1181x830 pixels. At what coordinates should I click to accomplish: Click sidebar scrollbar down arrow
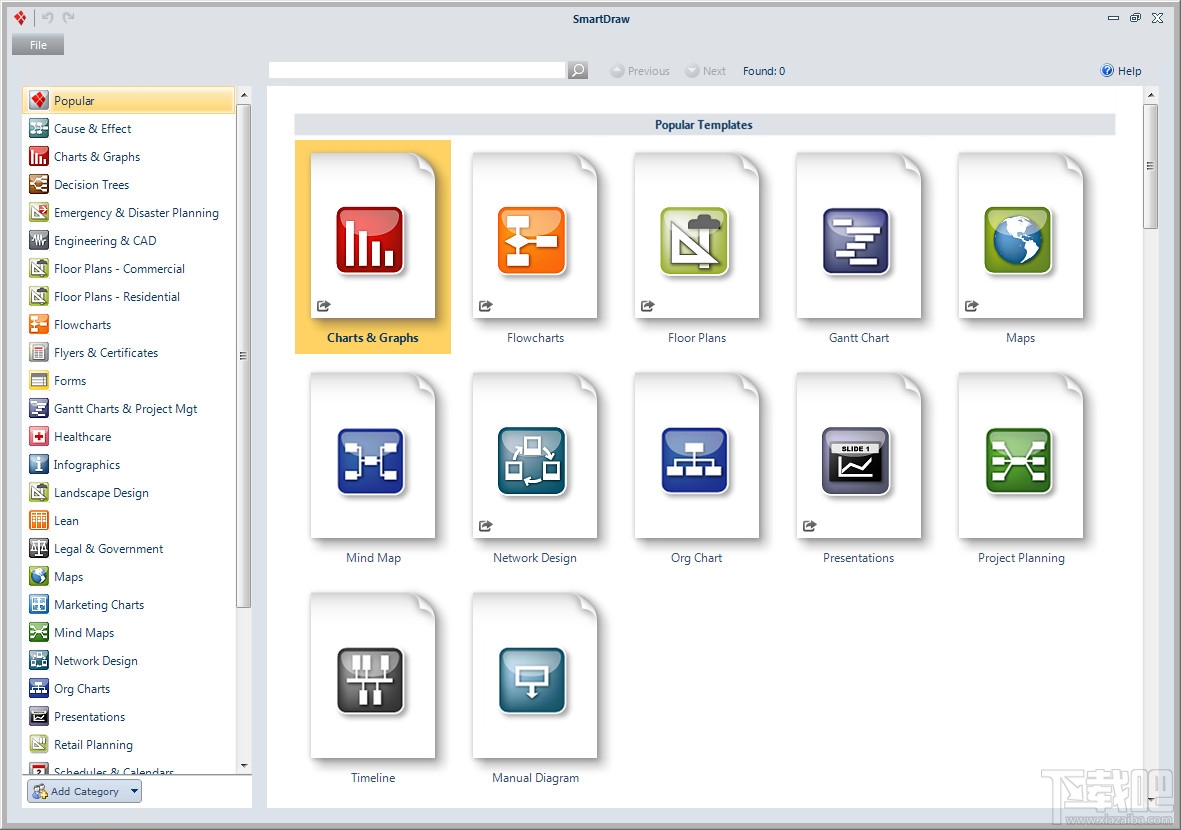(243, 765)
